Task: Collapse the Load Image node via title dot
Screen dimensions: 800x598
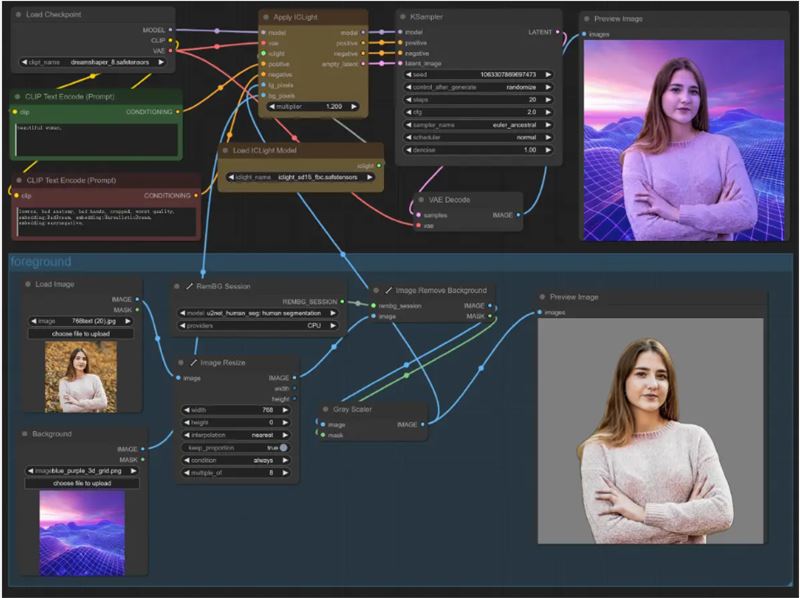Action: coord(28,284)
